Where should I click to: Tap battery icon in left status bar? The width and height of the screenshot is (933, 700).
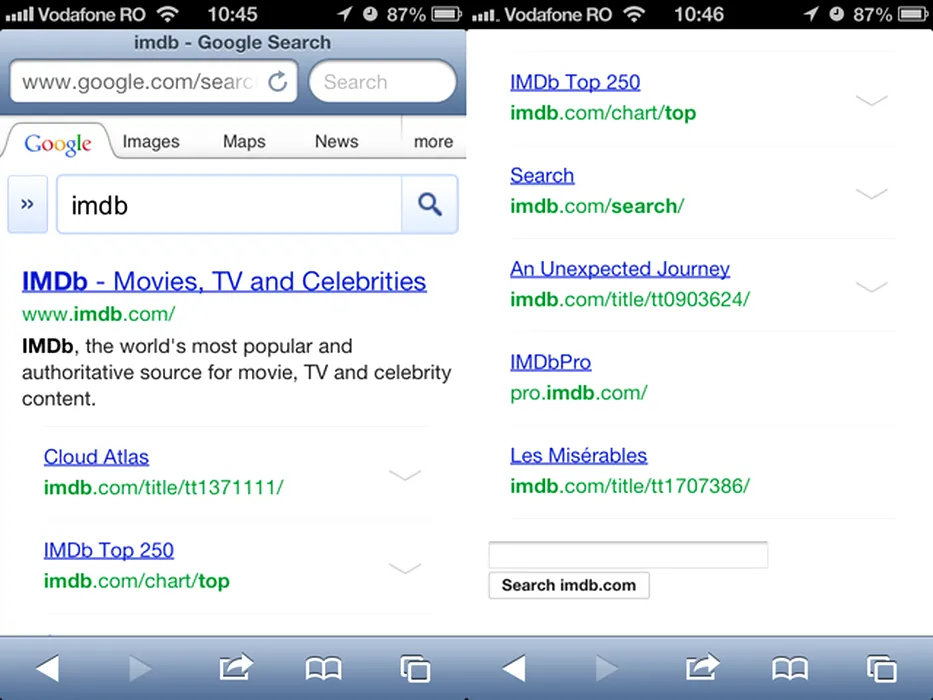point(446,14)
